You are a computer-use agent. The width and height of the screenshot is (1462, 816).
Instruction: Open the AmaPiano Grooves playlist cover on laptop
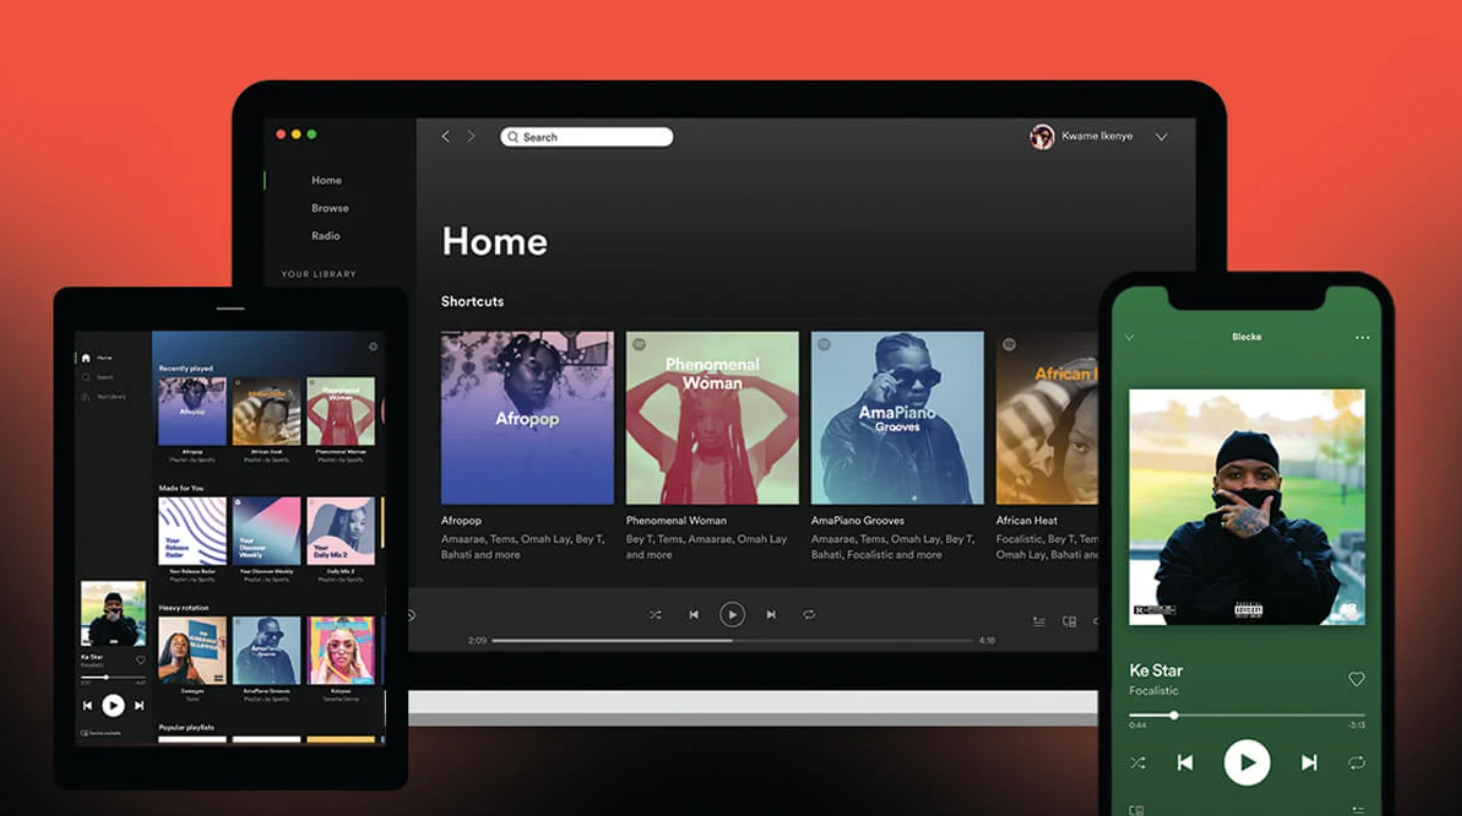pos(897,418)
